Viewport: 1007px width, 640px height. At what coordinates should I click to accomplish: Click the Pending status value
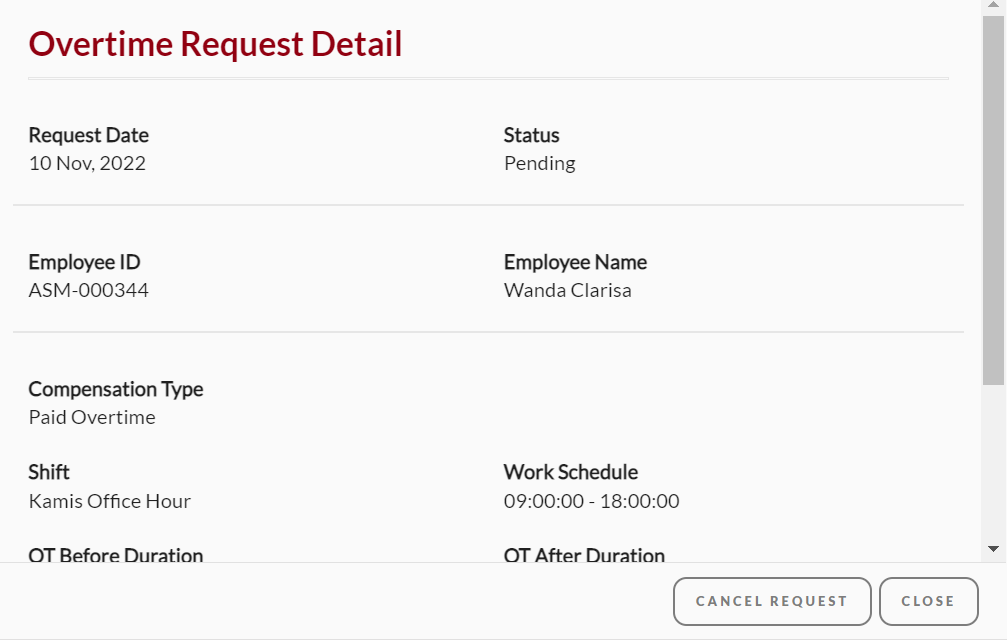[x=539, y=163]
